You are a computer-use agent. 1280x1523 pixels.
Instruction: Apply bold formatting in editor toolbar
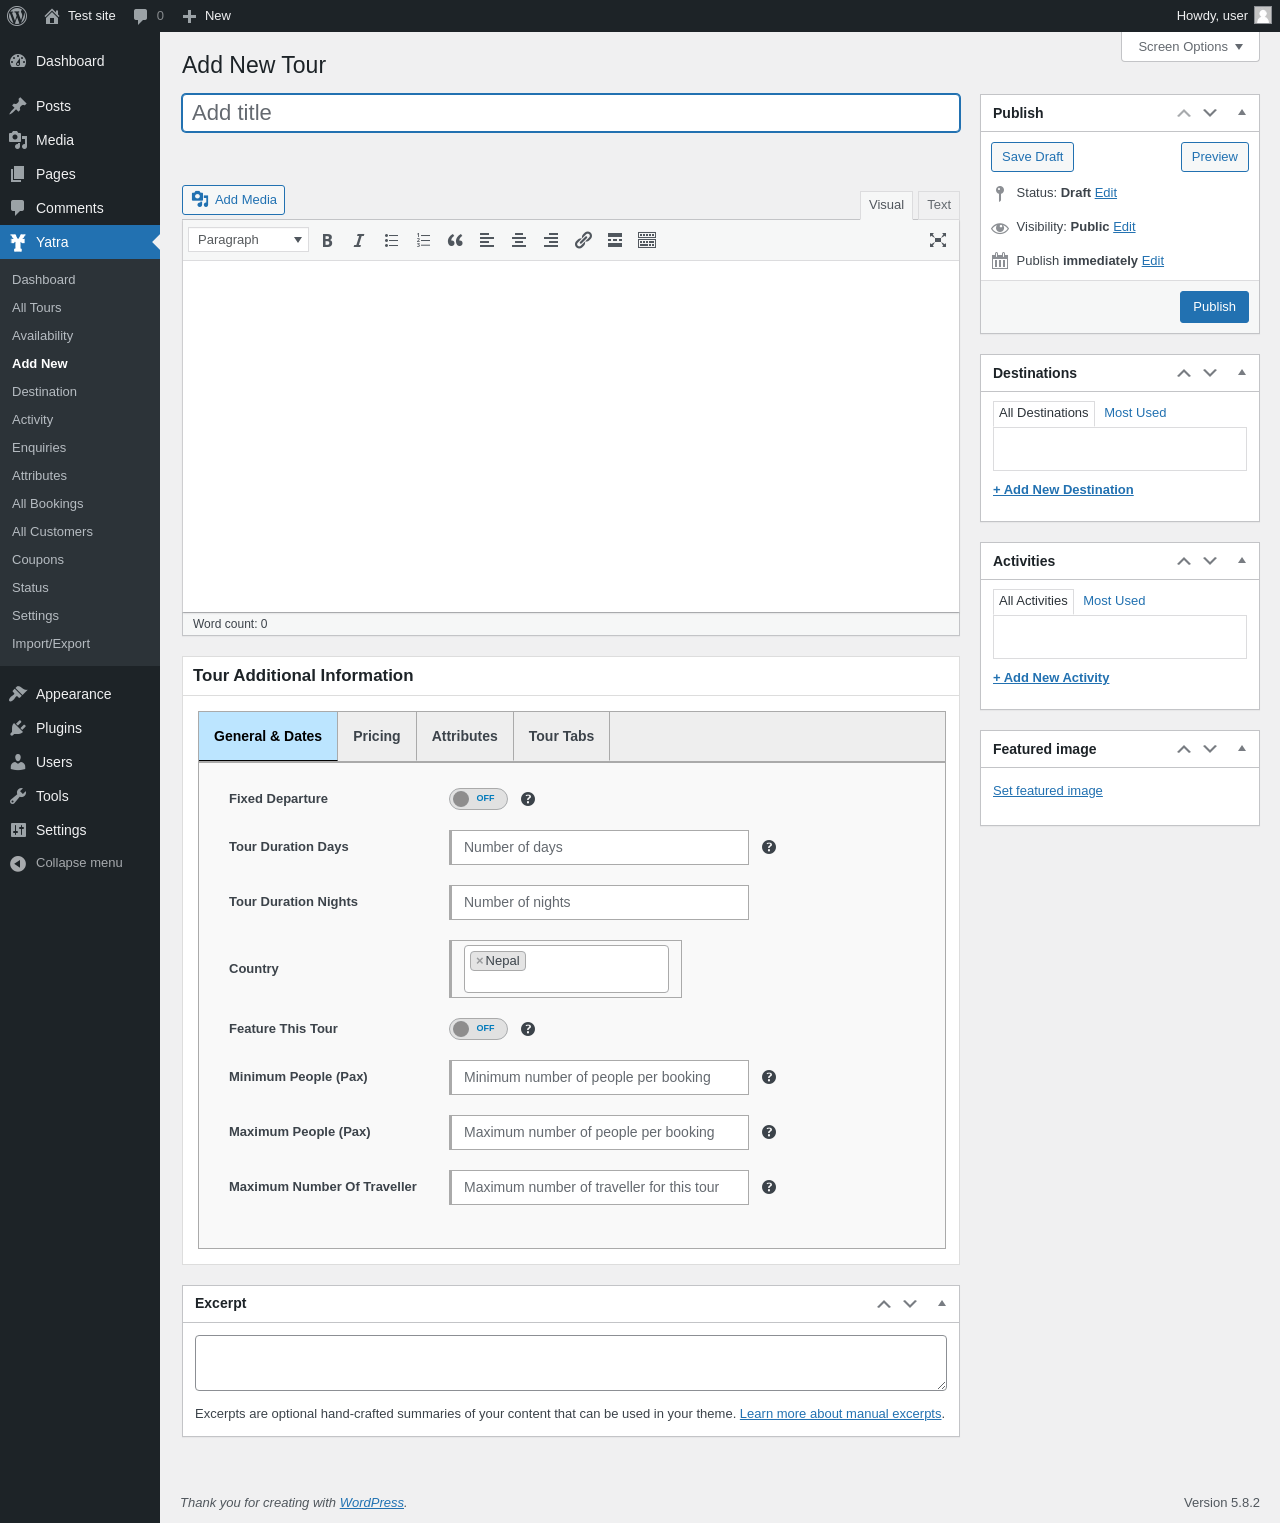(x=327, y=240)
